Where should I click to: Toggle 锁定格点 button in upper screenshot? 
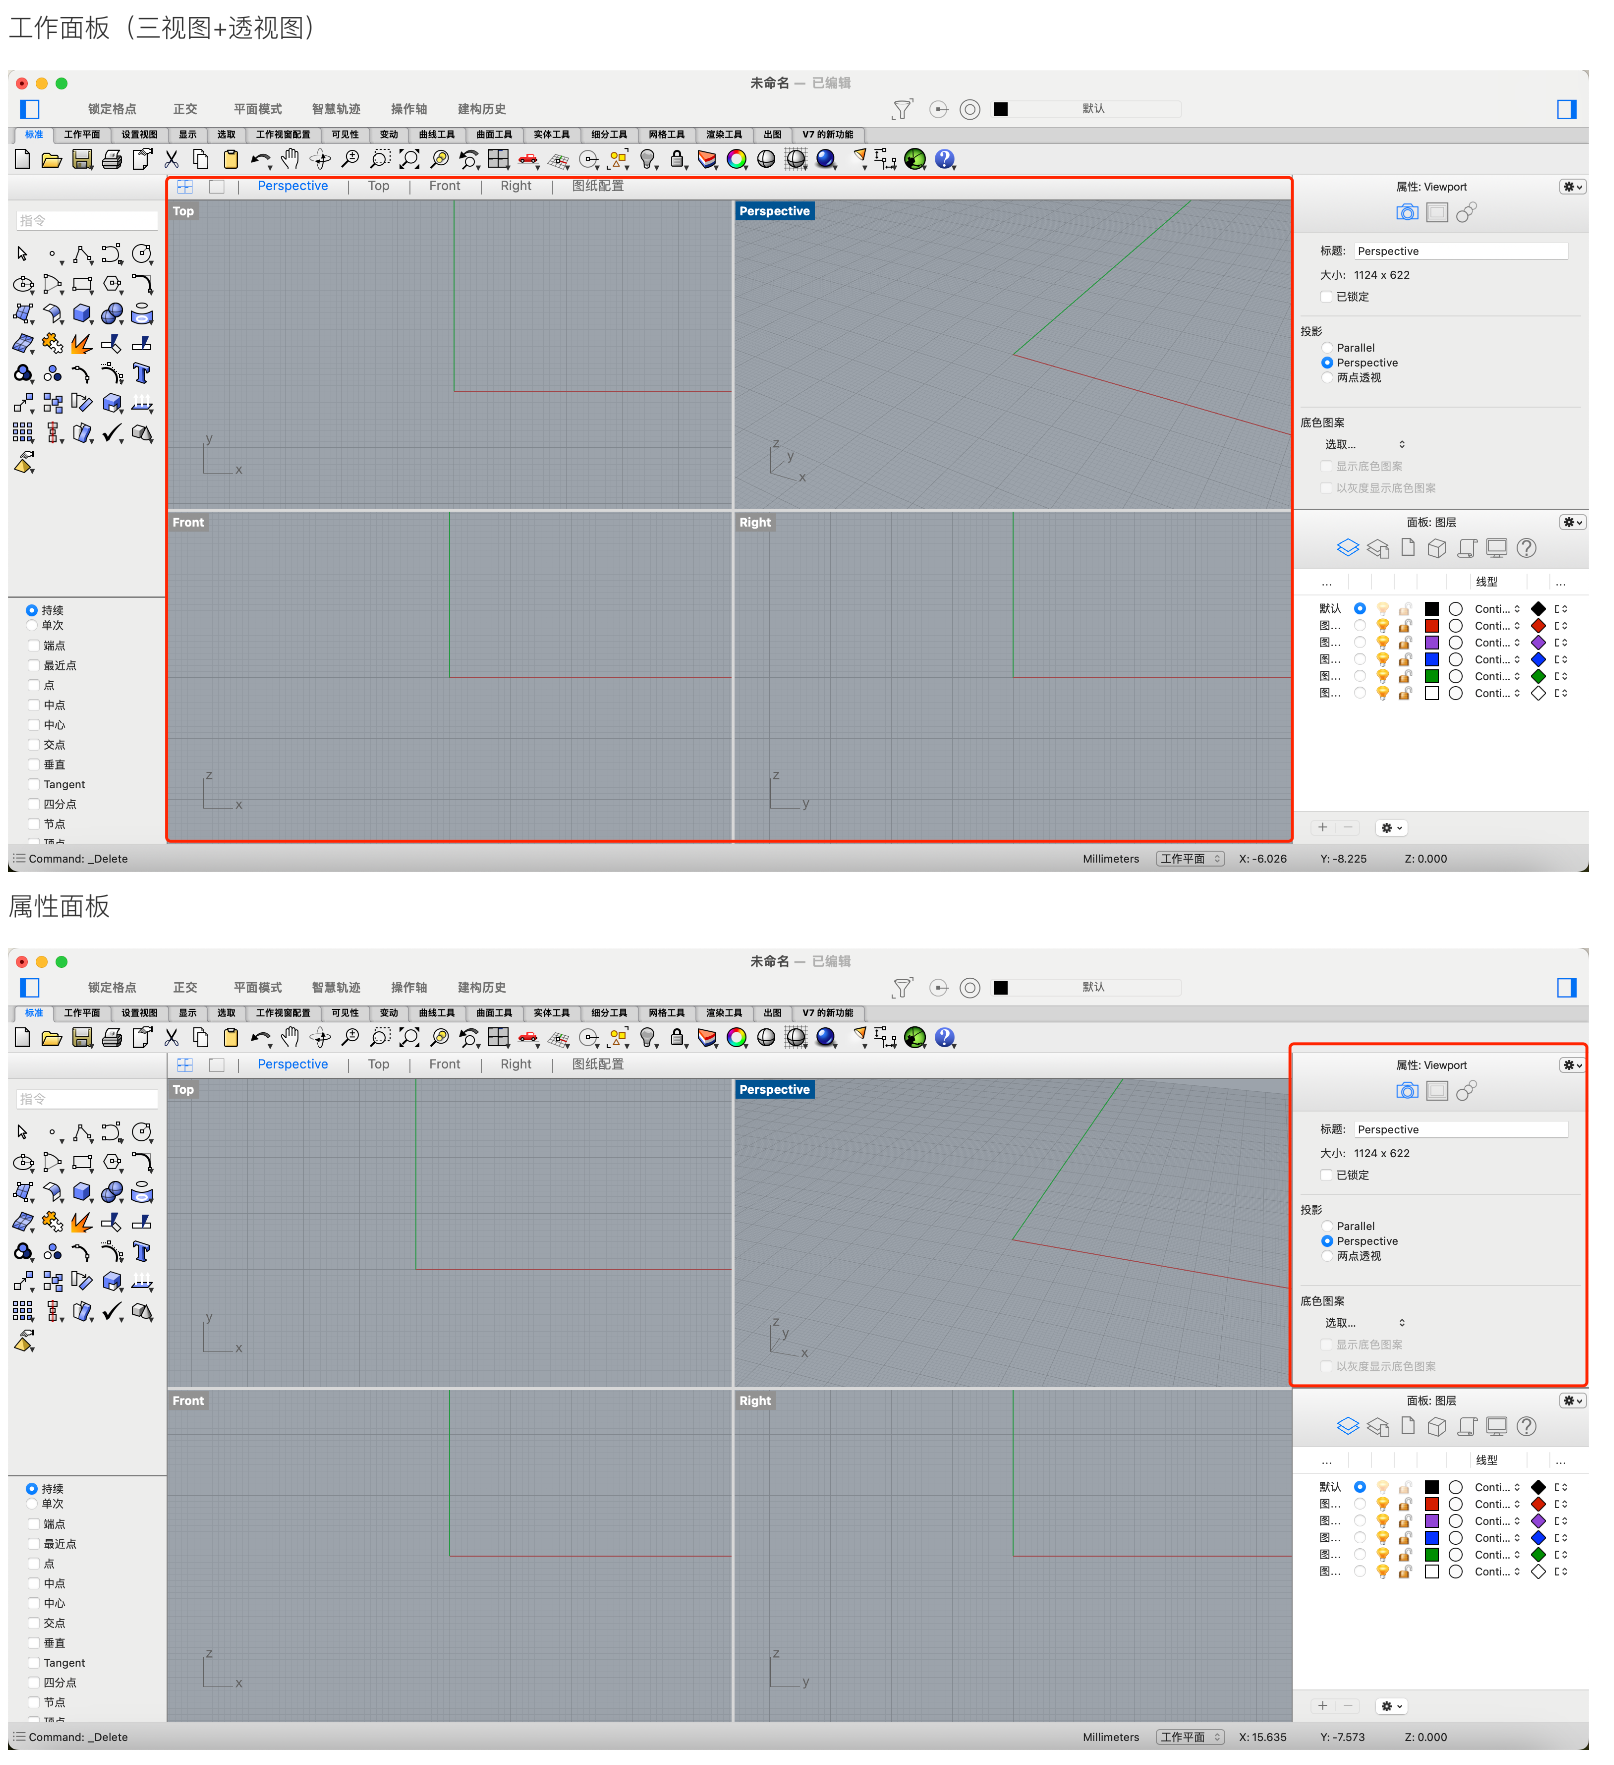112,109
